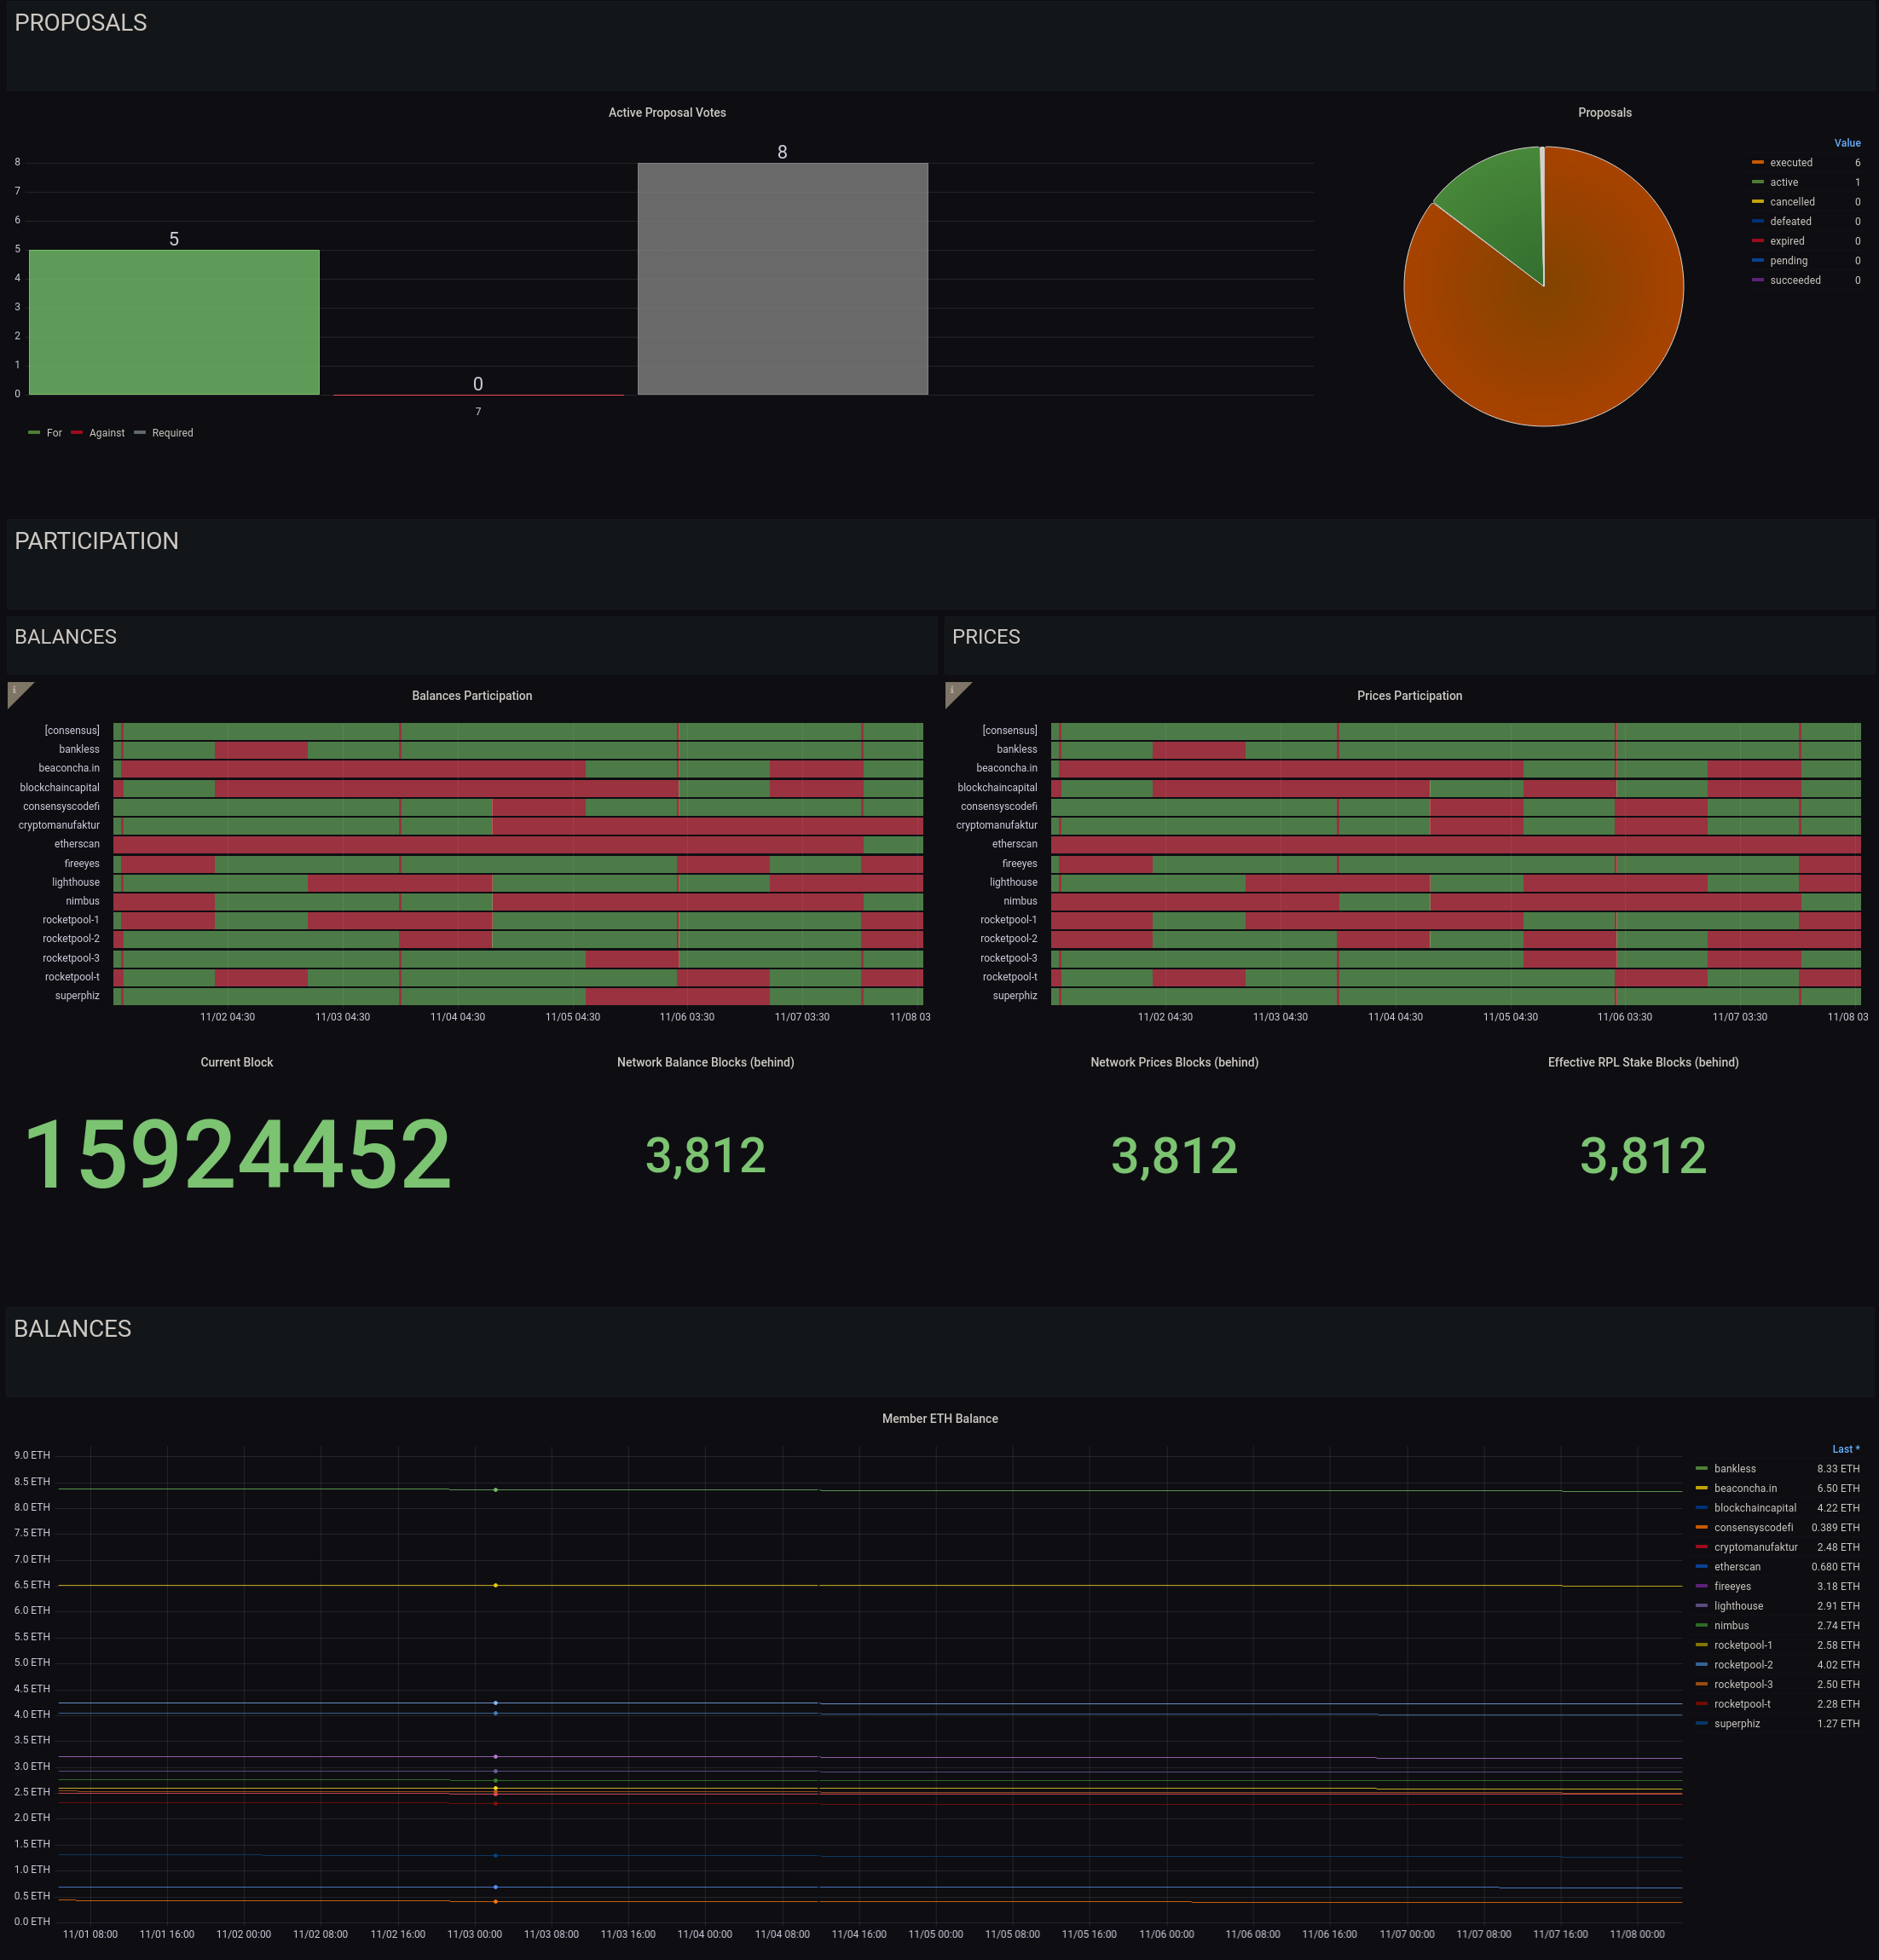
Task: Open Current Block panel title menu
Action: coord(236,1062)
